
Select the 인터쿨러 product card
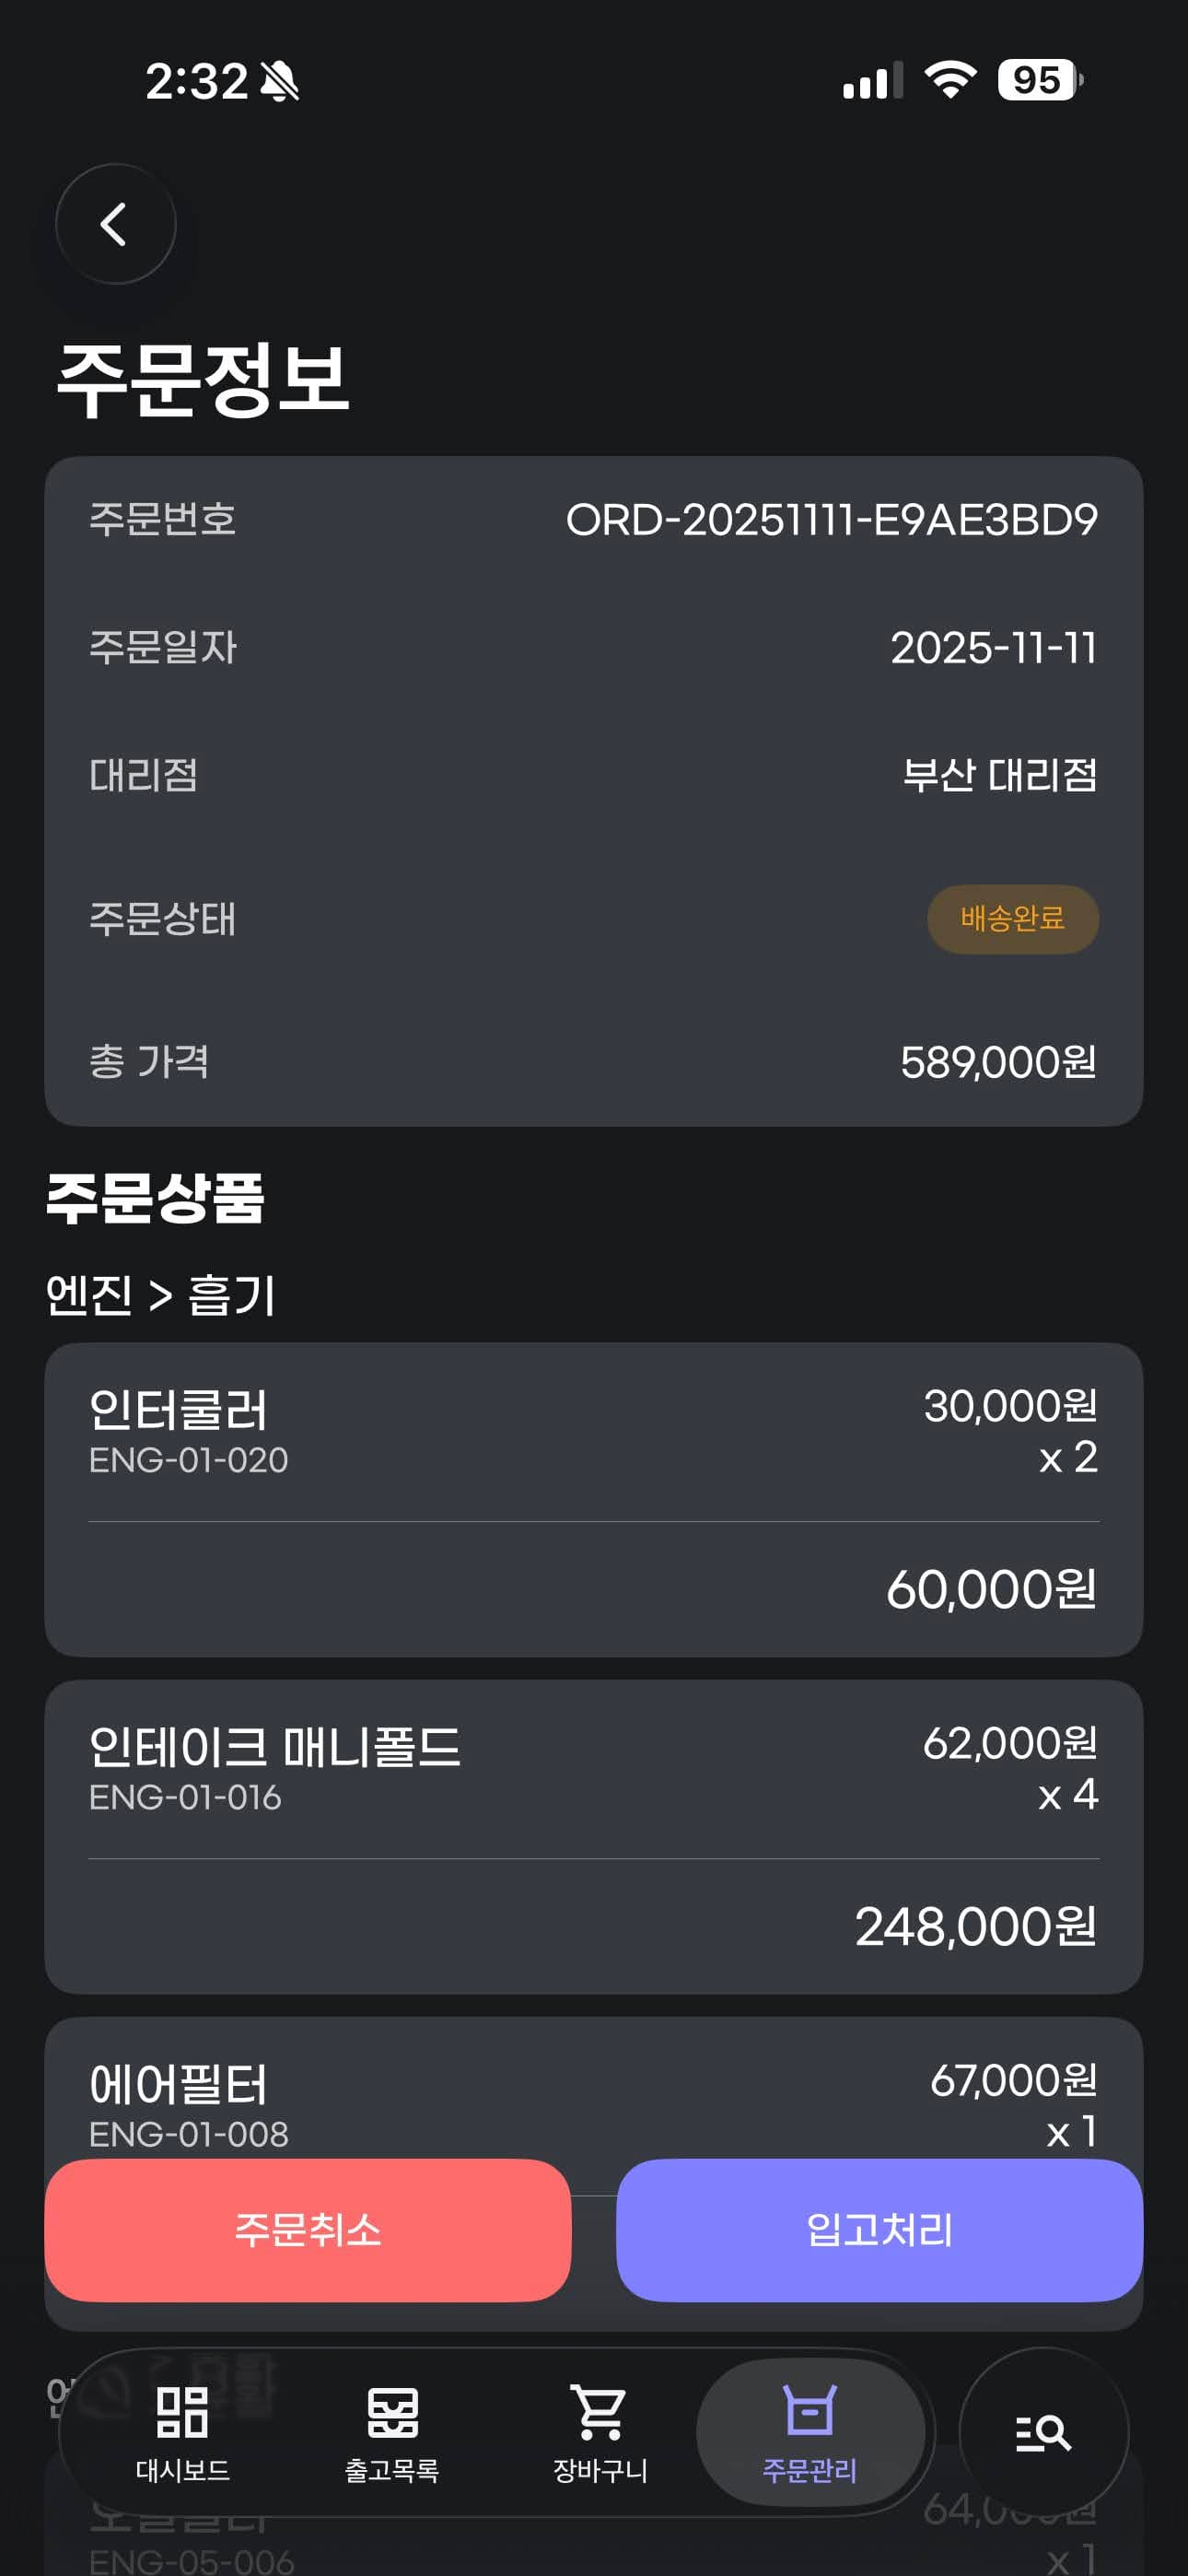tap(593, 1498)
